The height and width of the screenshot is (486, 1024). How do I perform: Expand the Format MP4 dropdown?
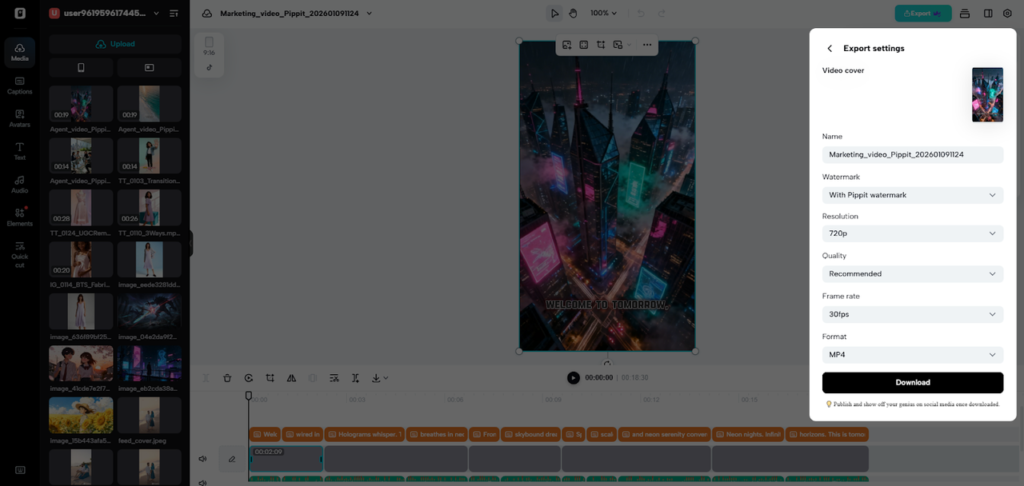click(x=912, y=355)
